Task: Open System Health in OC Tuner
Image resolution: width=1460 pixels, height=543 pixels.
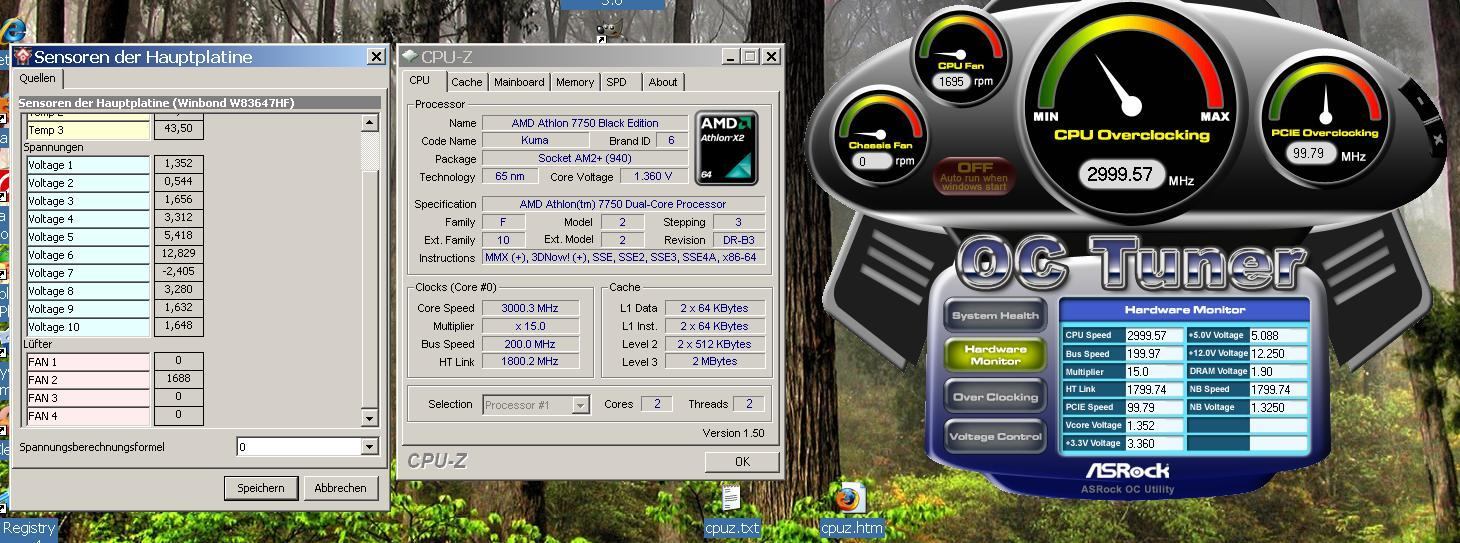Action: (995, 316)
